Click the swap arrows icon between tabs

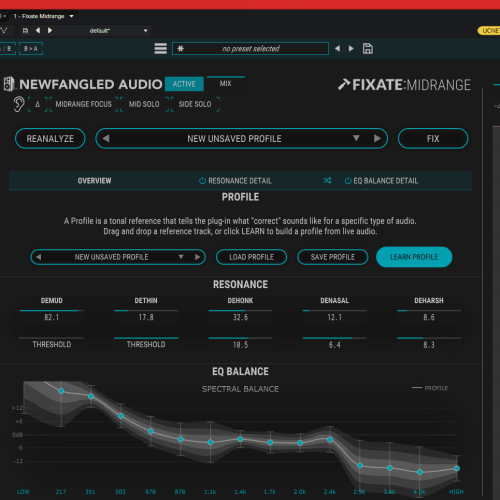(x=327, y=181)
